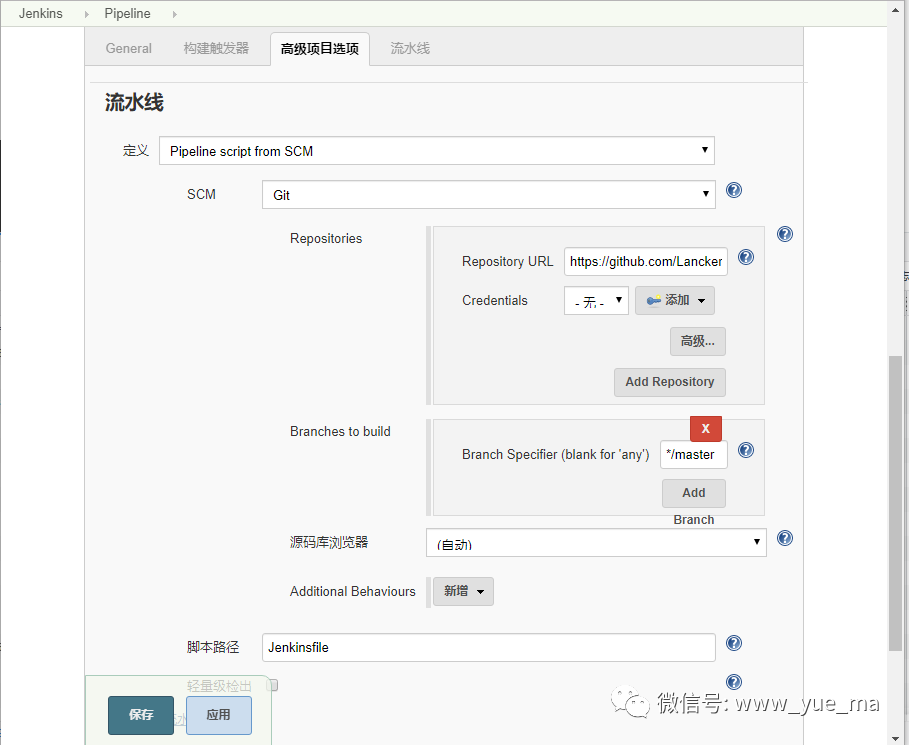Expand the Additional Behaviours 新增 dropdown
The image size is (909, 745).
pos(462,591)
